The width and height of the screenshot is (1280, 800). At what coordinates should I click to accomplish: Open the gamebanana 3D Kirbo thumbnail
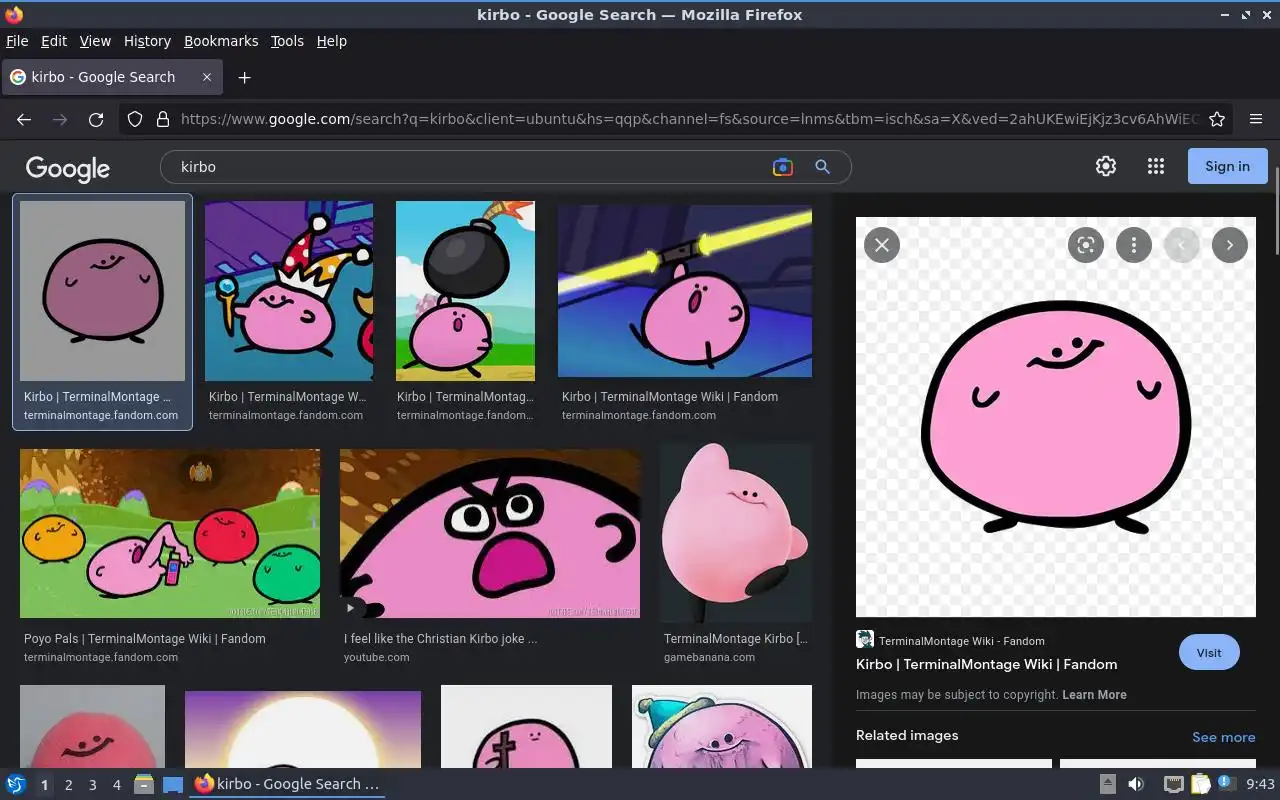(x=736, y=533)
